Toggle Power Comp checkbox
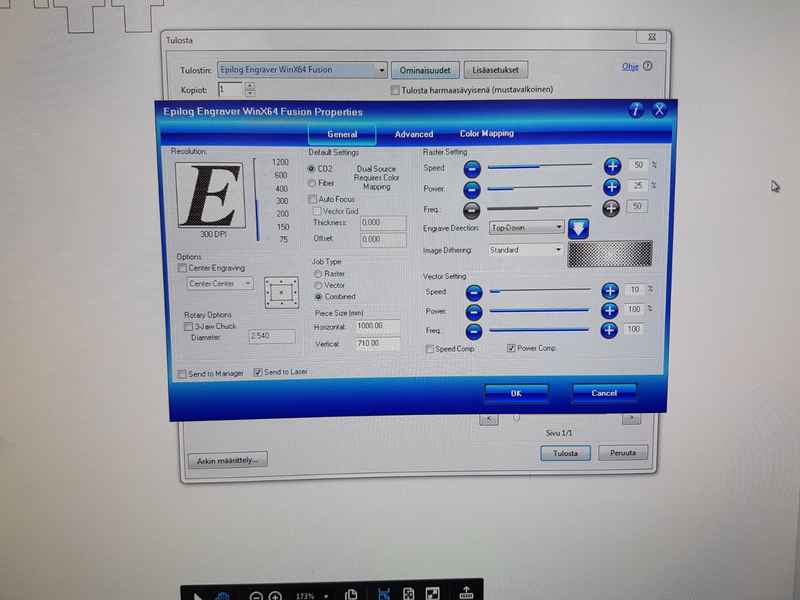This screenshot has width=800, height=600. [511, 348]
